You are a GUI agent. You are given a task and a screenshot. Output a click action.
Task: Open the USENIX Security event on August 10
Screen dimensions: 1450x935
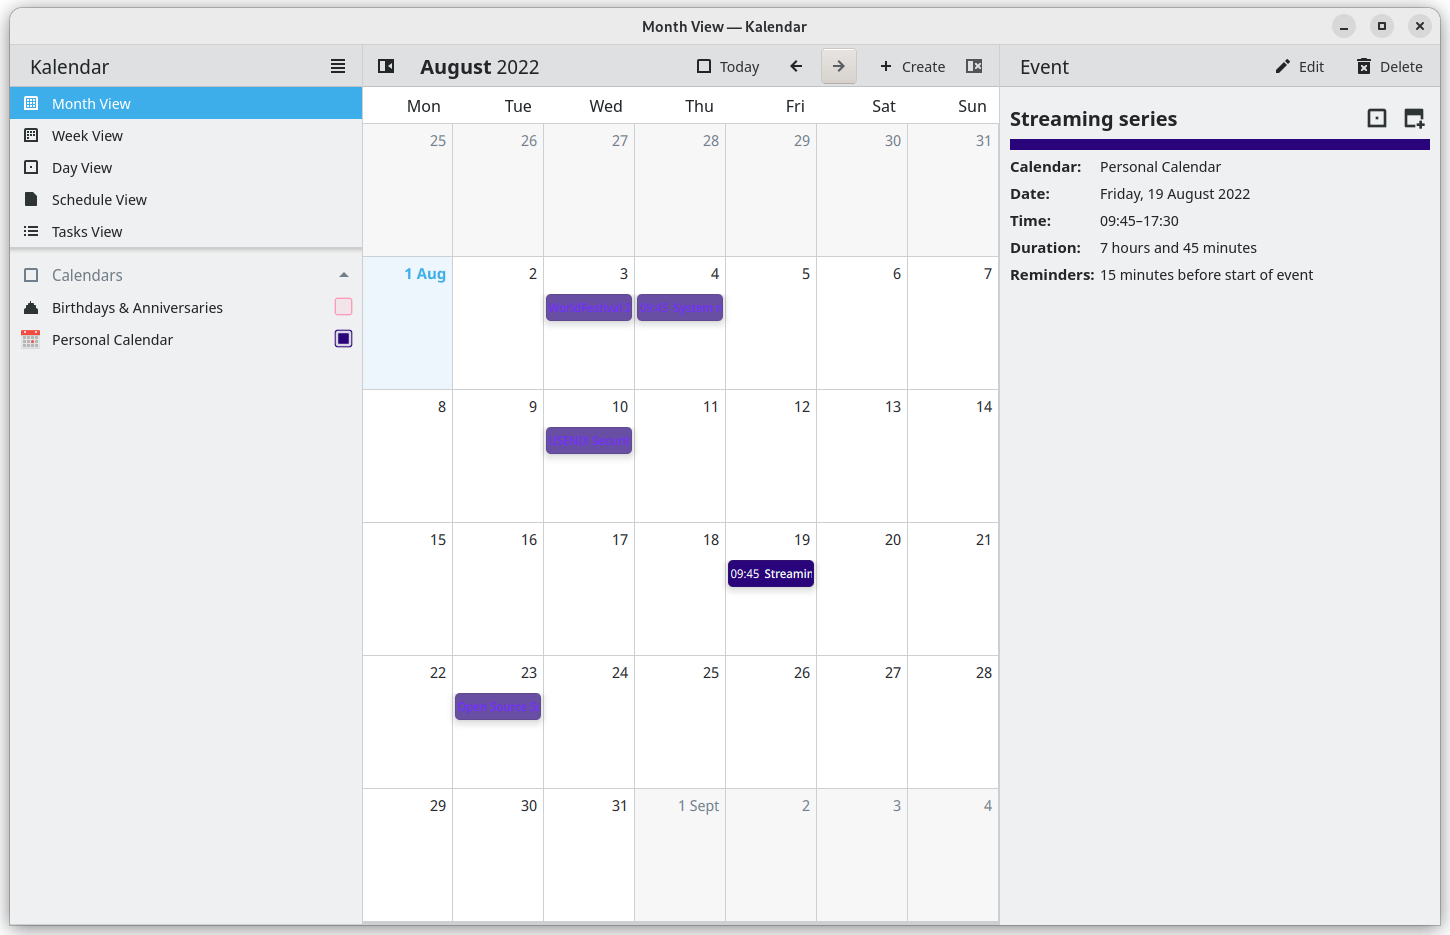point(589,440)
